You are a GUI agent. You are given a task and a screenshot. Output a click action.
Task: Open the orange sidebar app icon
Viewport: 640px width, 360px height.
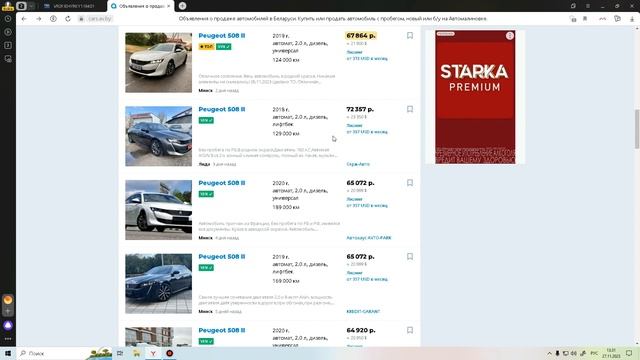coord(8,300)
